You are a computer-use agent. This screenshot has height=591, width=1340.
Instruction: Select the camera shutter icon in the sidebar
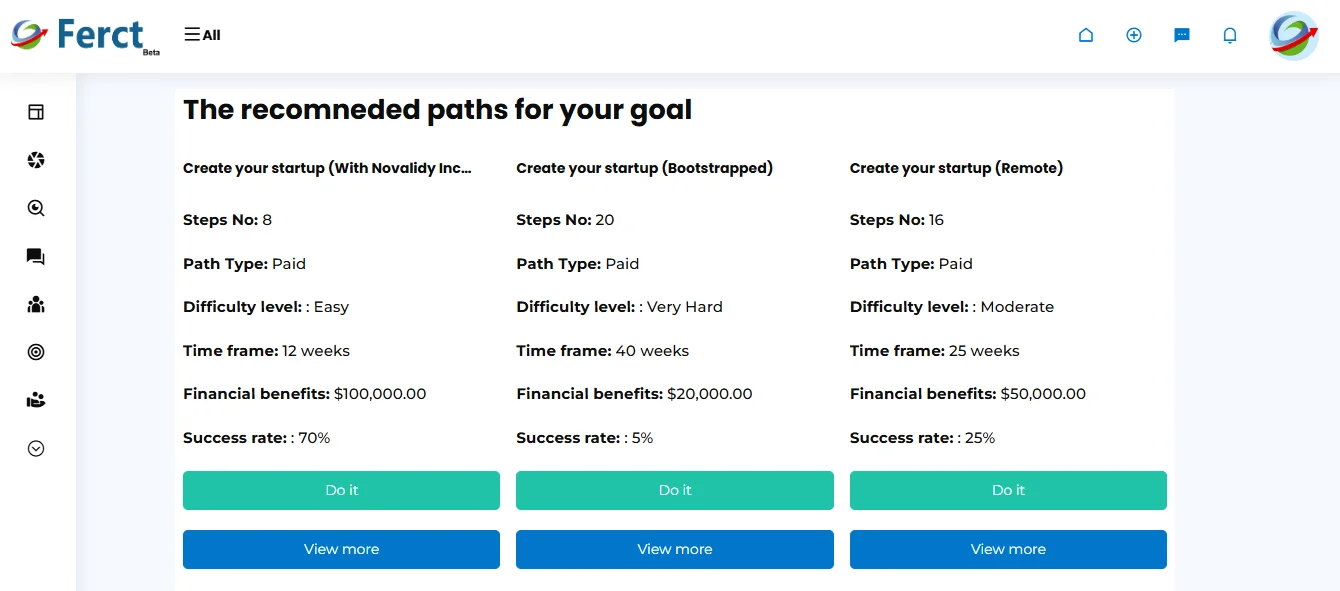click(x=36, y=160)
